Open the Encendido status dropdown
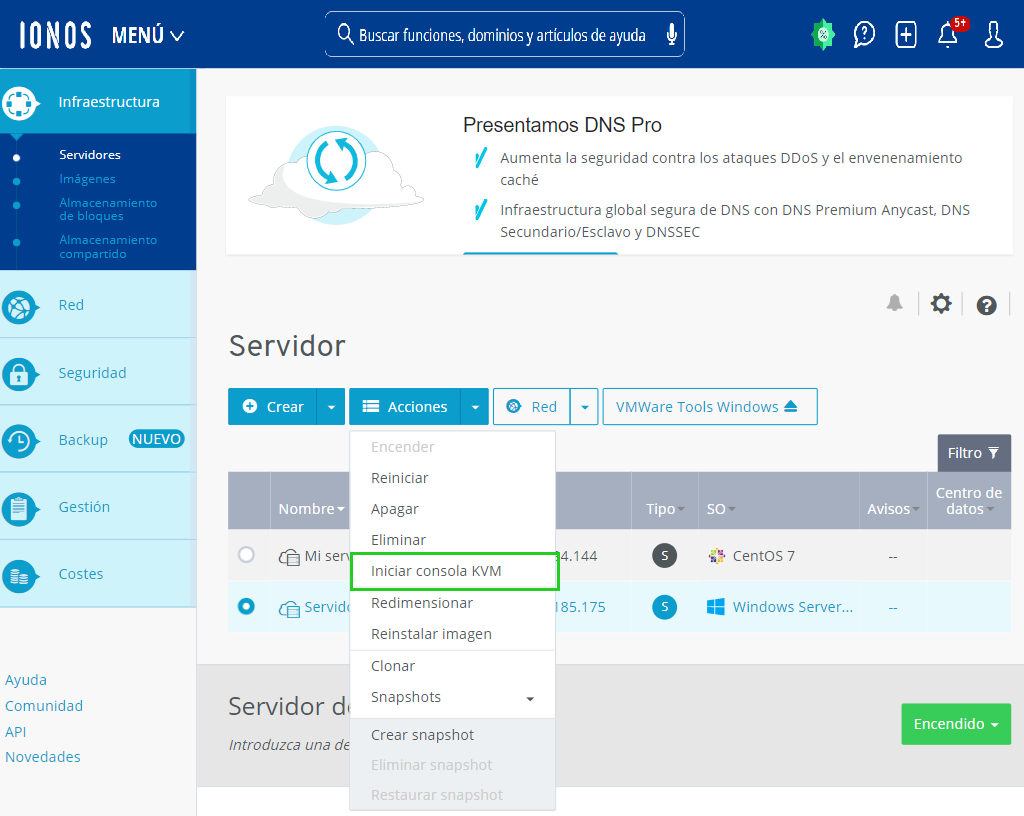 [x=956, y=724]
